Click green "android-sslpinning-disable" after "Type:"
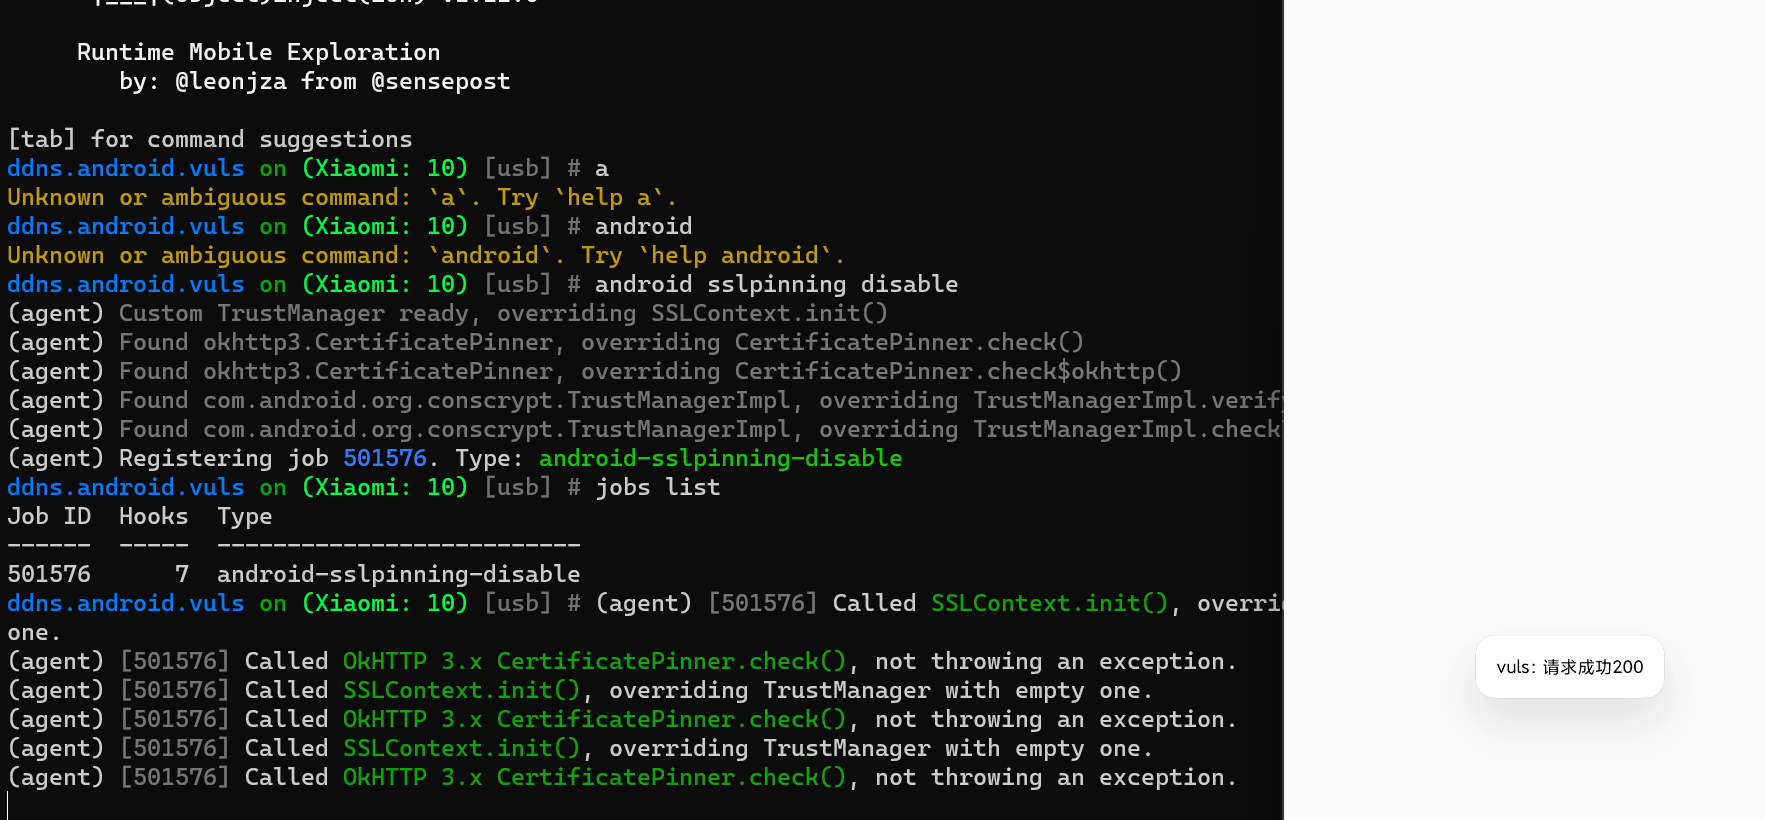Viewport: 1765px width, 820px height. coord(720,458)
